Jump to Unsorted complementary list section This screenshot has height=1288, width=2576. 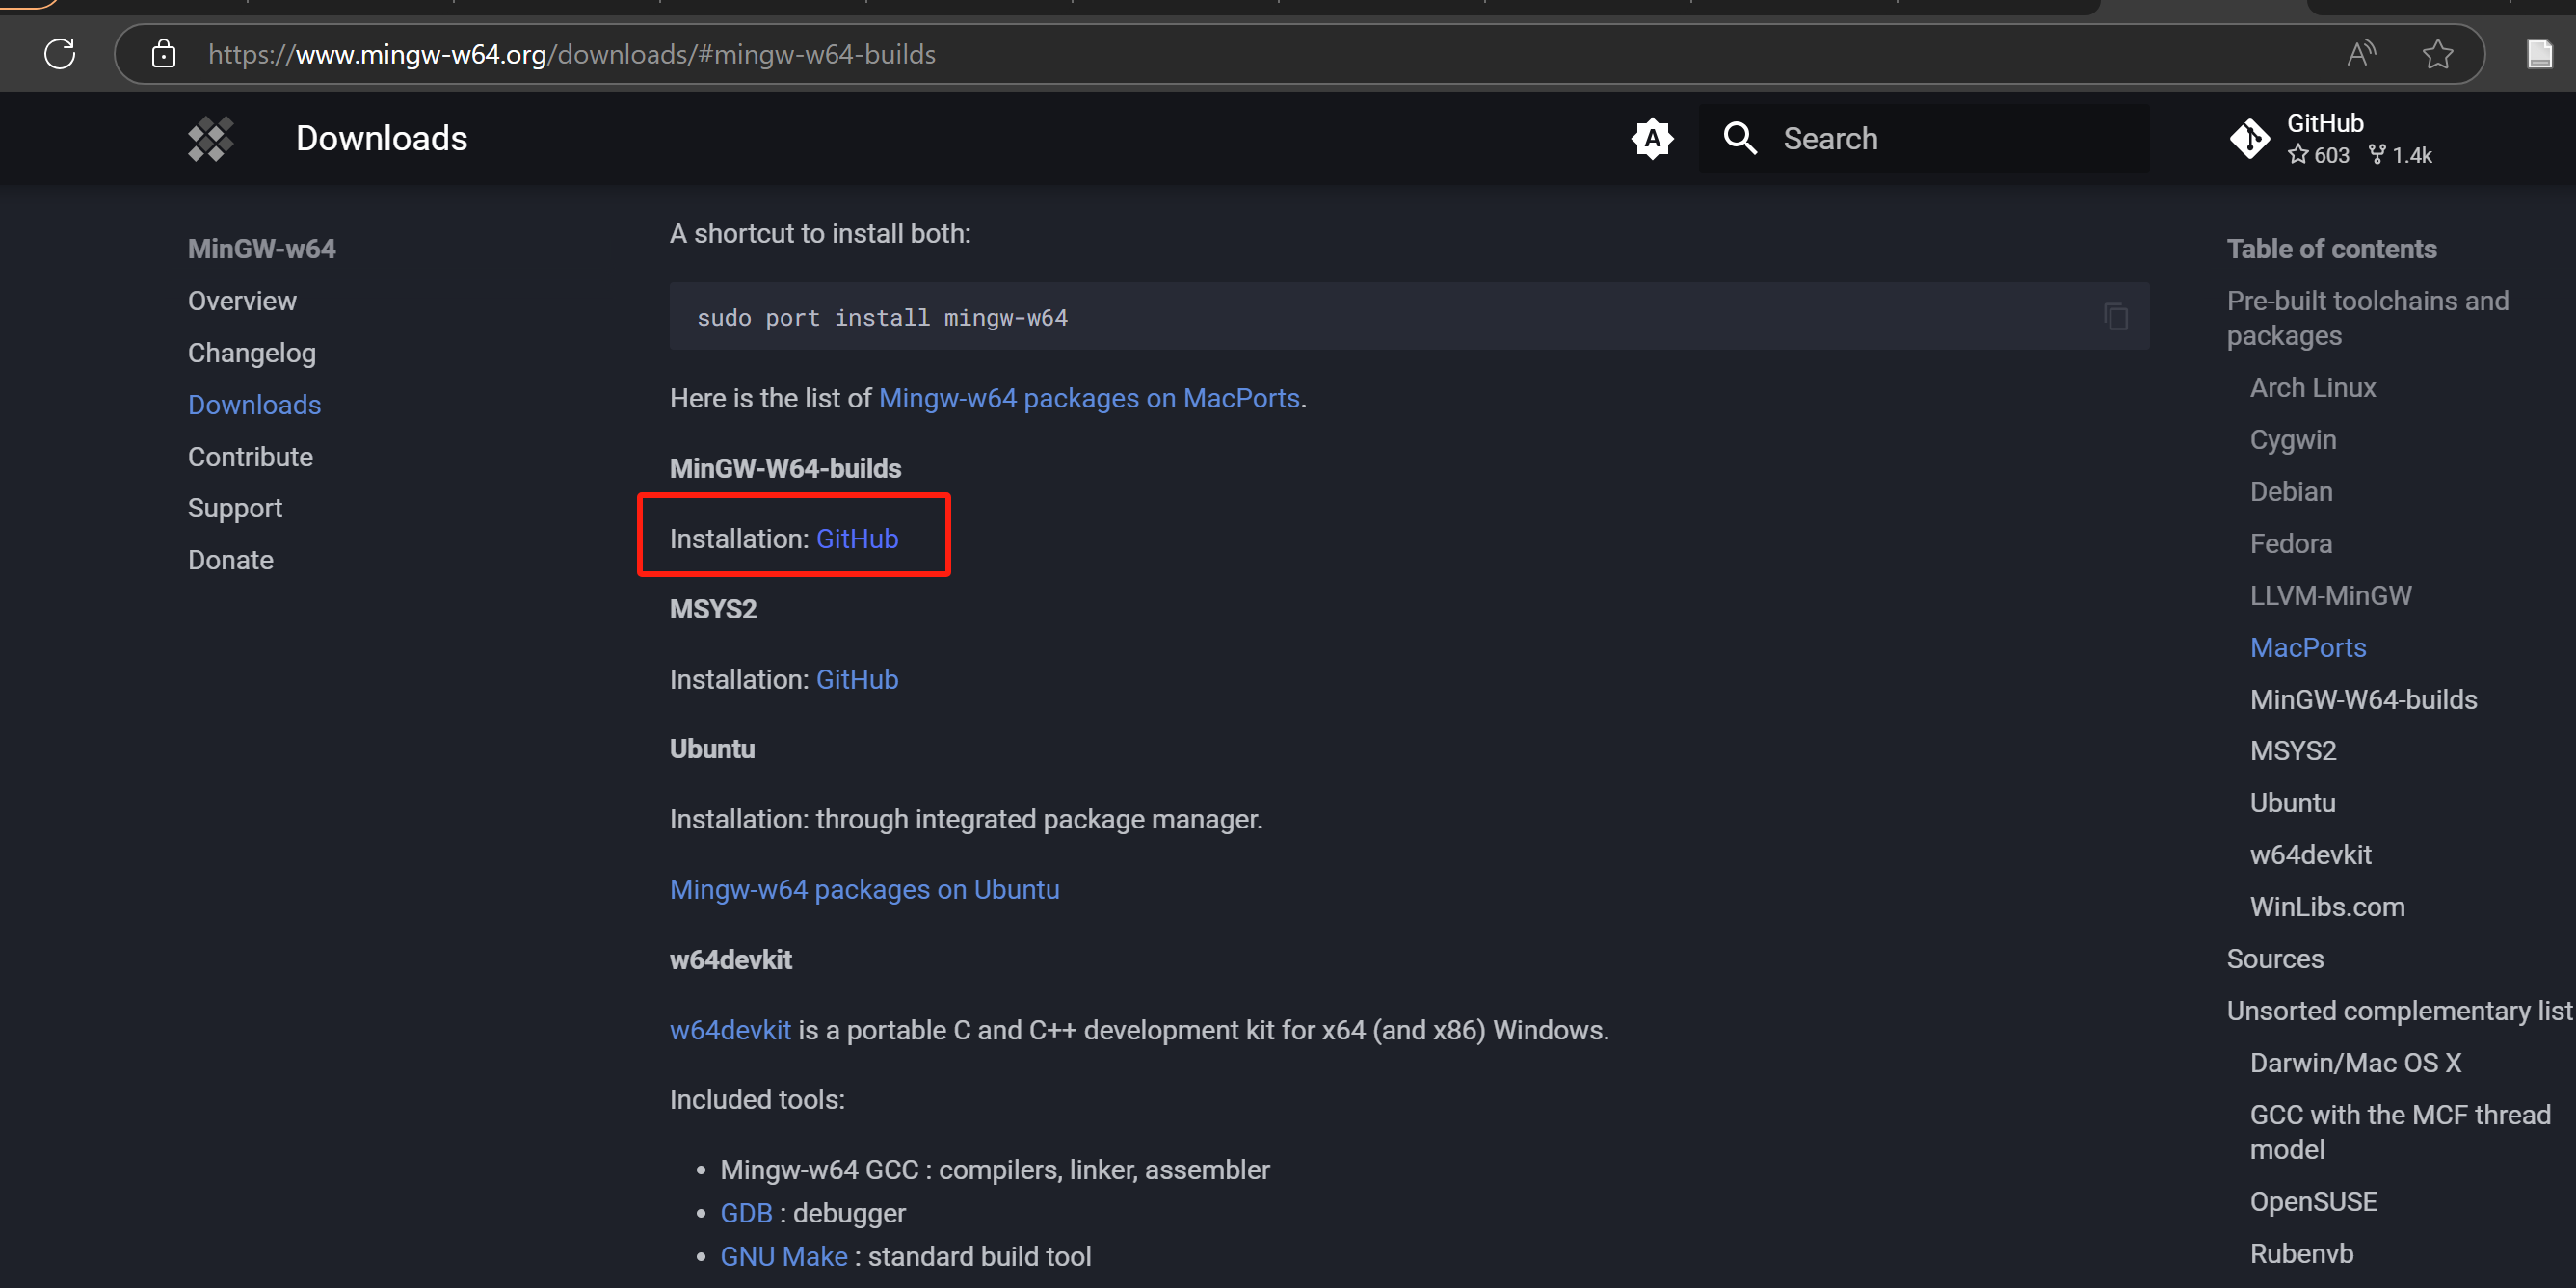[2399, 1011]
